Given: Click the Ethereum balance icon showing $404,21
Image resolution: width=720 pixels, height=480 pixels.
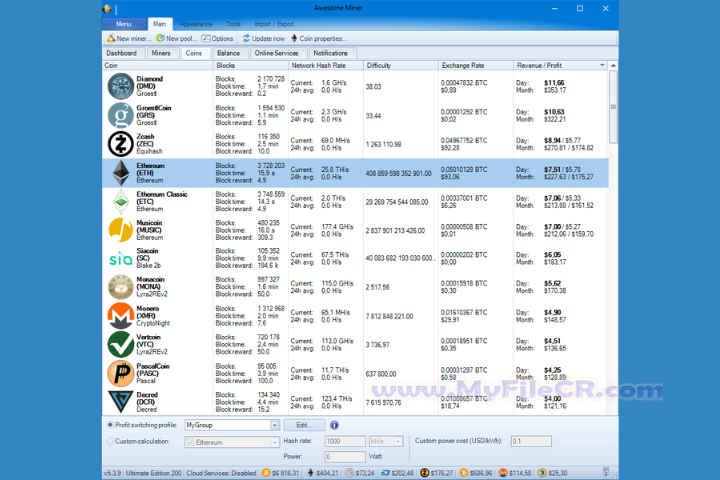Looking at the screenshot, I should pyautogui.click(x=310, y=473).
